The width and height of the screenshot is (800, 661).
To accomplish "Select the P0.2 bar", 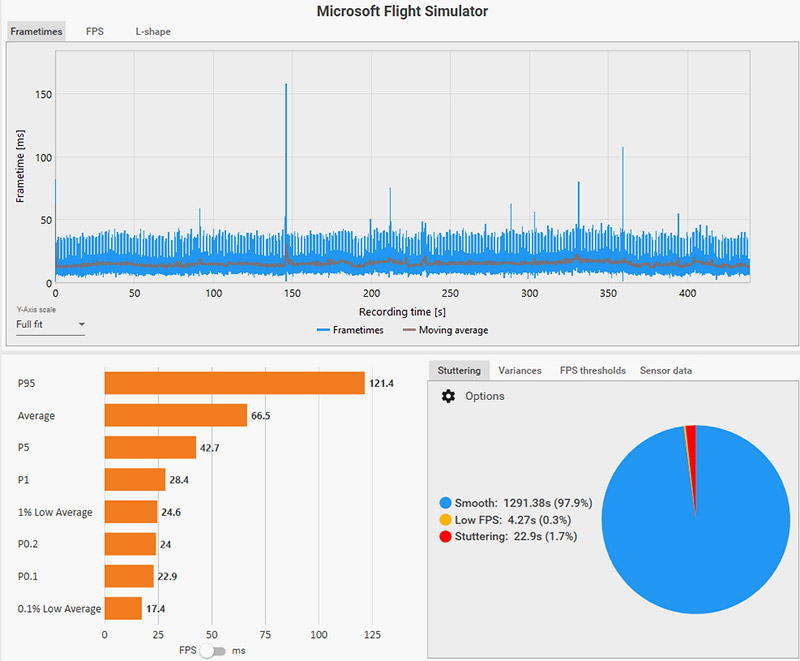I will [x=130, y=544].
